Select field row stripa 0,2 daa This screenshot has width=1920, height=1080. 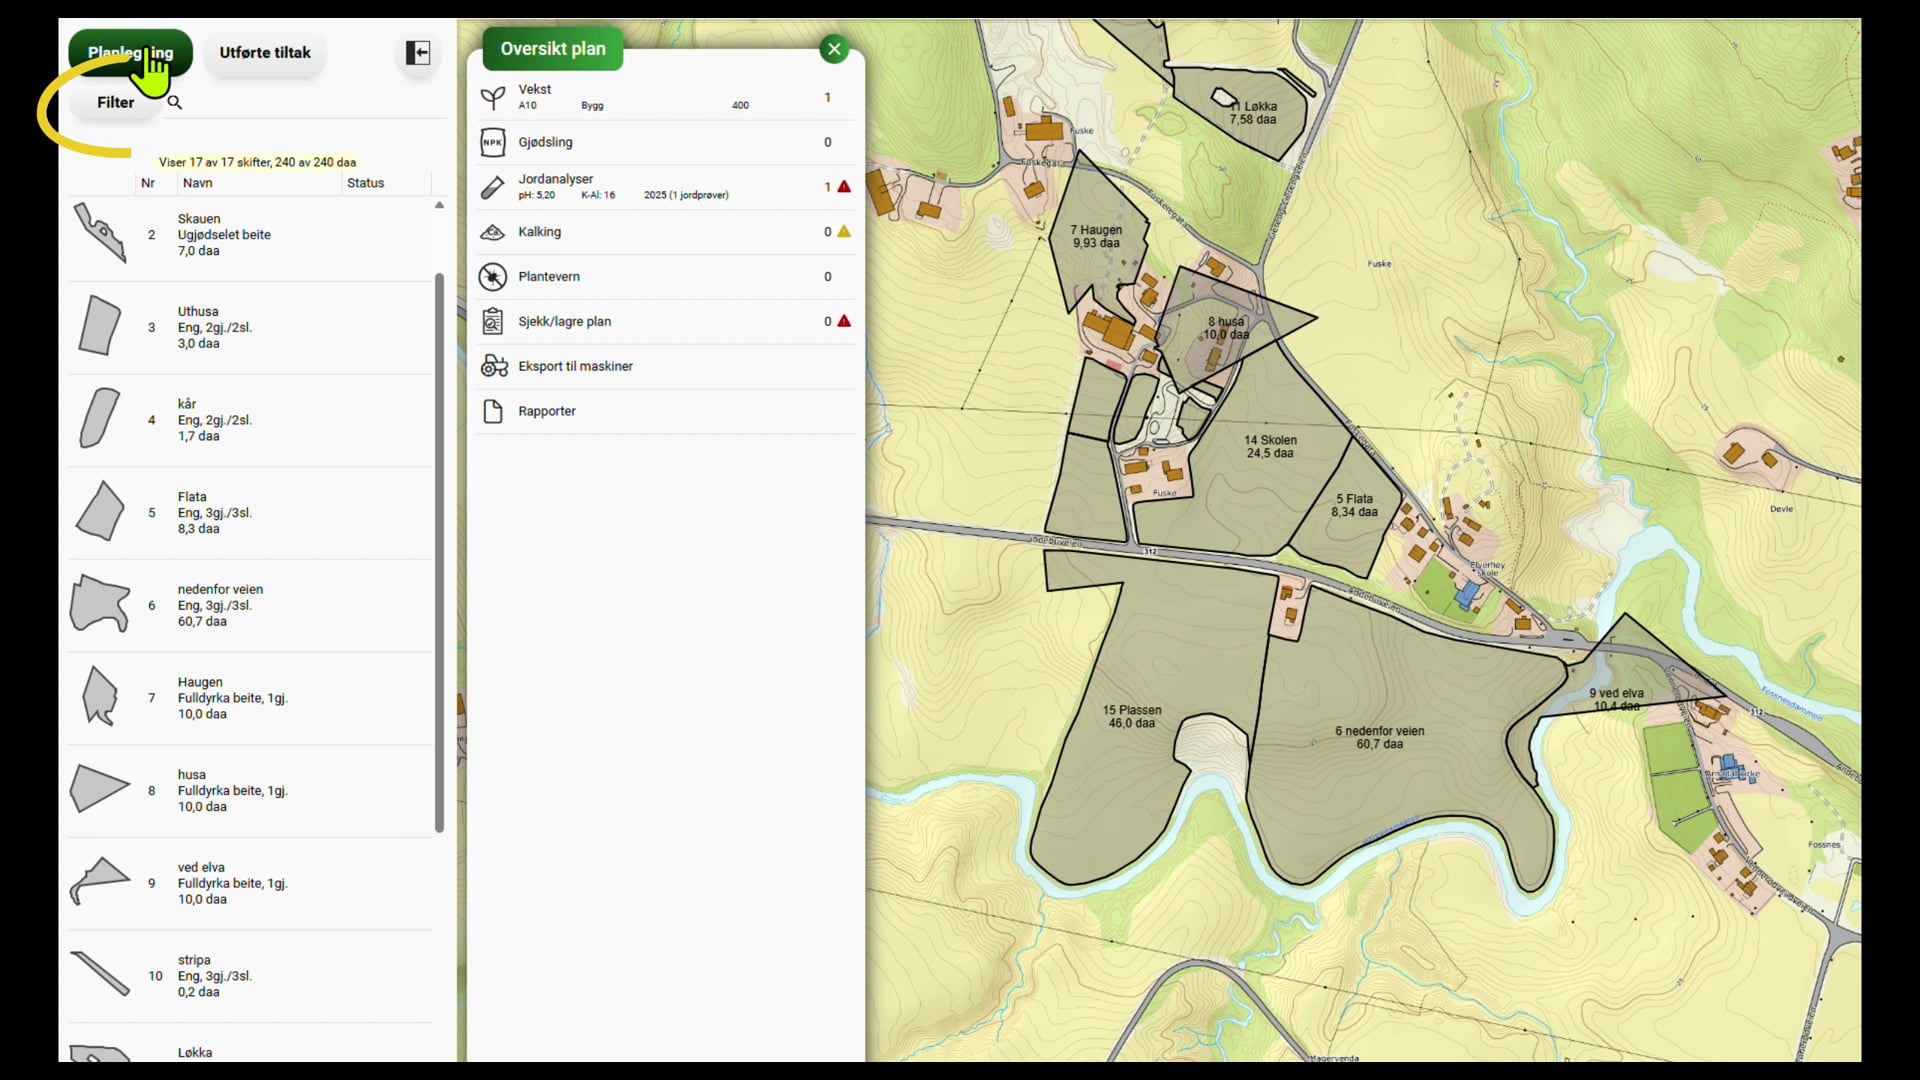tap(250, 976)
